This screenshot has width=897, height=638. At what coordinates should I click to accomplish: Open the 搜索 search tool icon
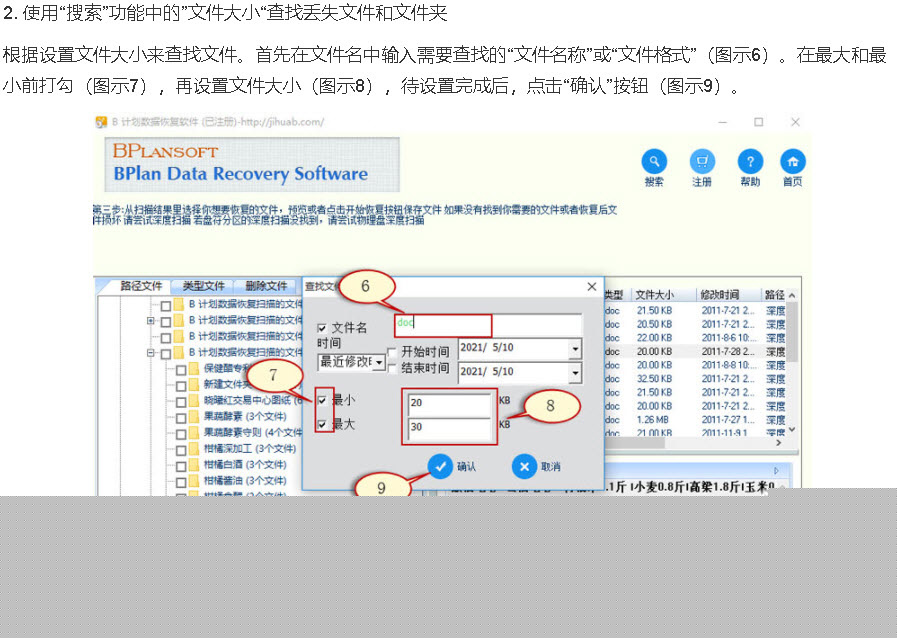654,161
